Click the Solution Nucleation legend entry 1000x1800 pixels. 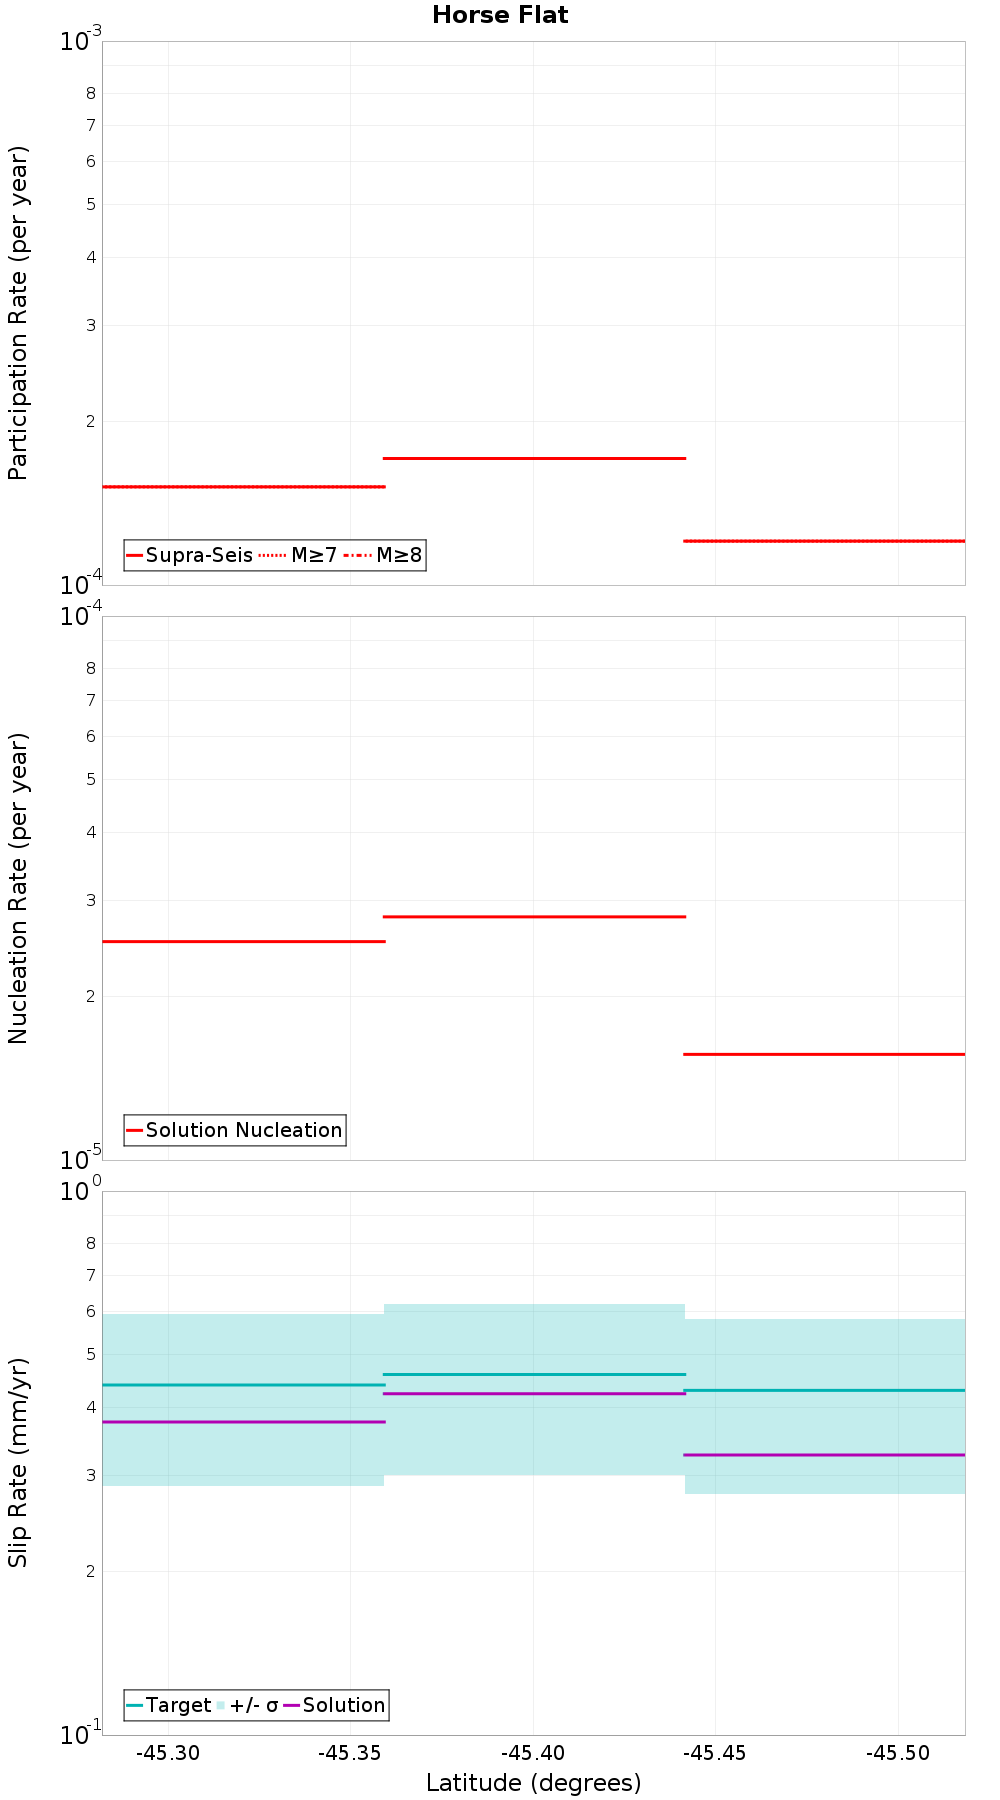pyautogui.click(x=235, y=1130)
